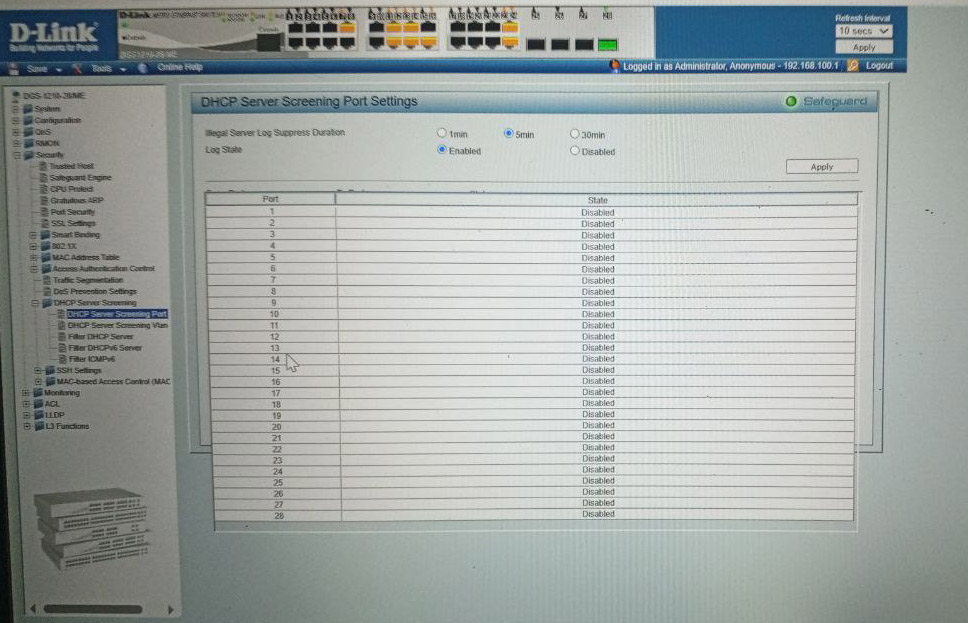Click the console port on switch panel
The image size is (968, 623).
(269, 42)
